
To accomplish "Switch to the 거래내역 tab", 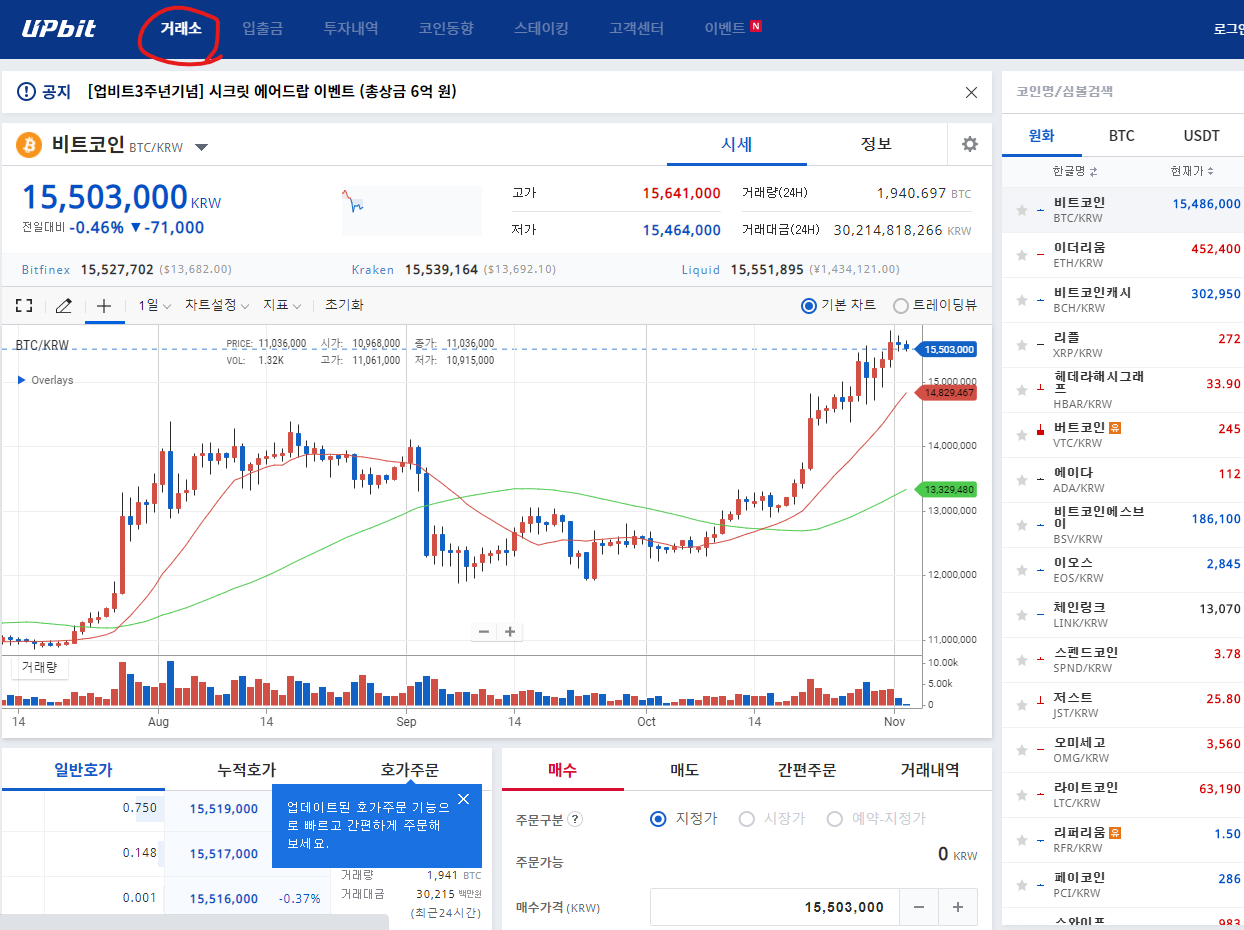I will pos(929,770).
